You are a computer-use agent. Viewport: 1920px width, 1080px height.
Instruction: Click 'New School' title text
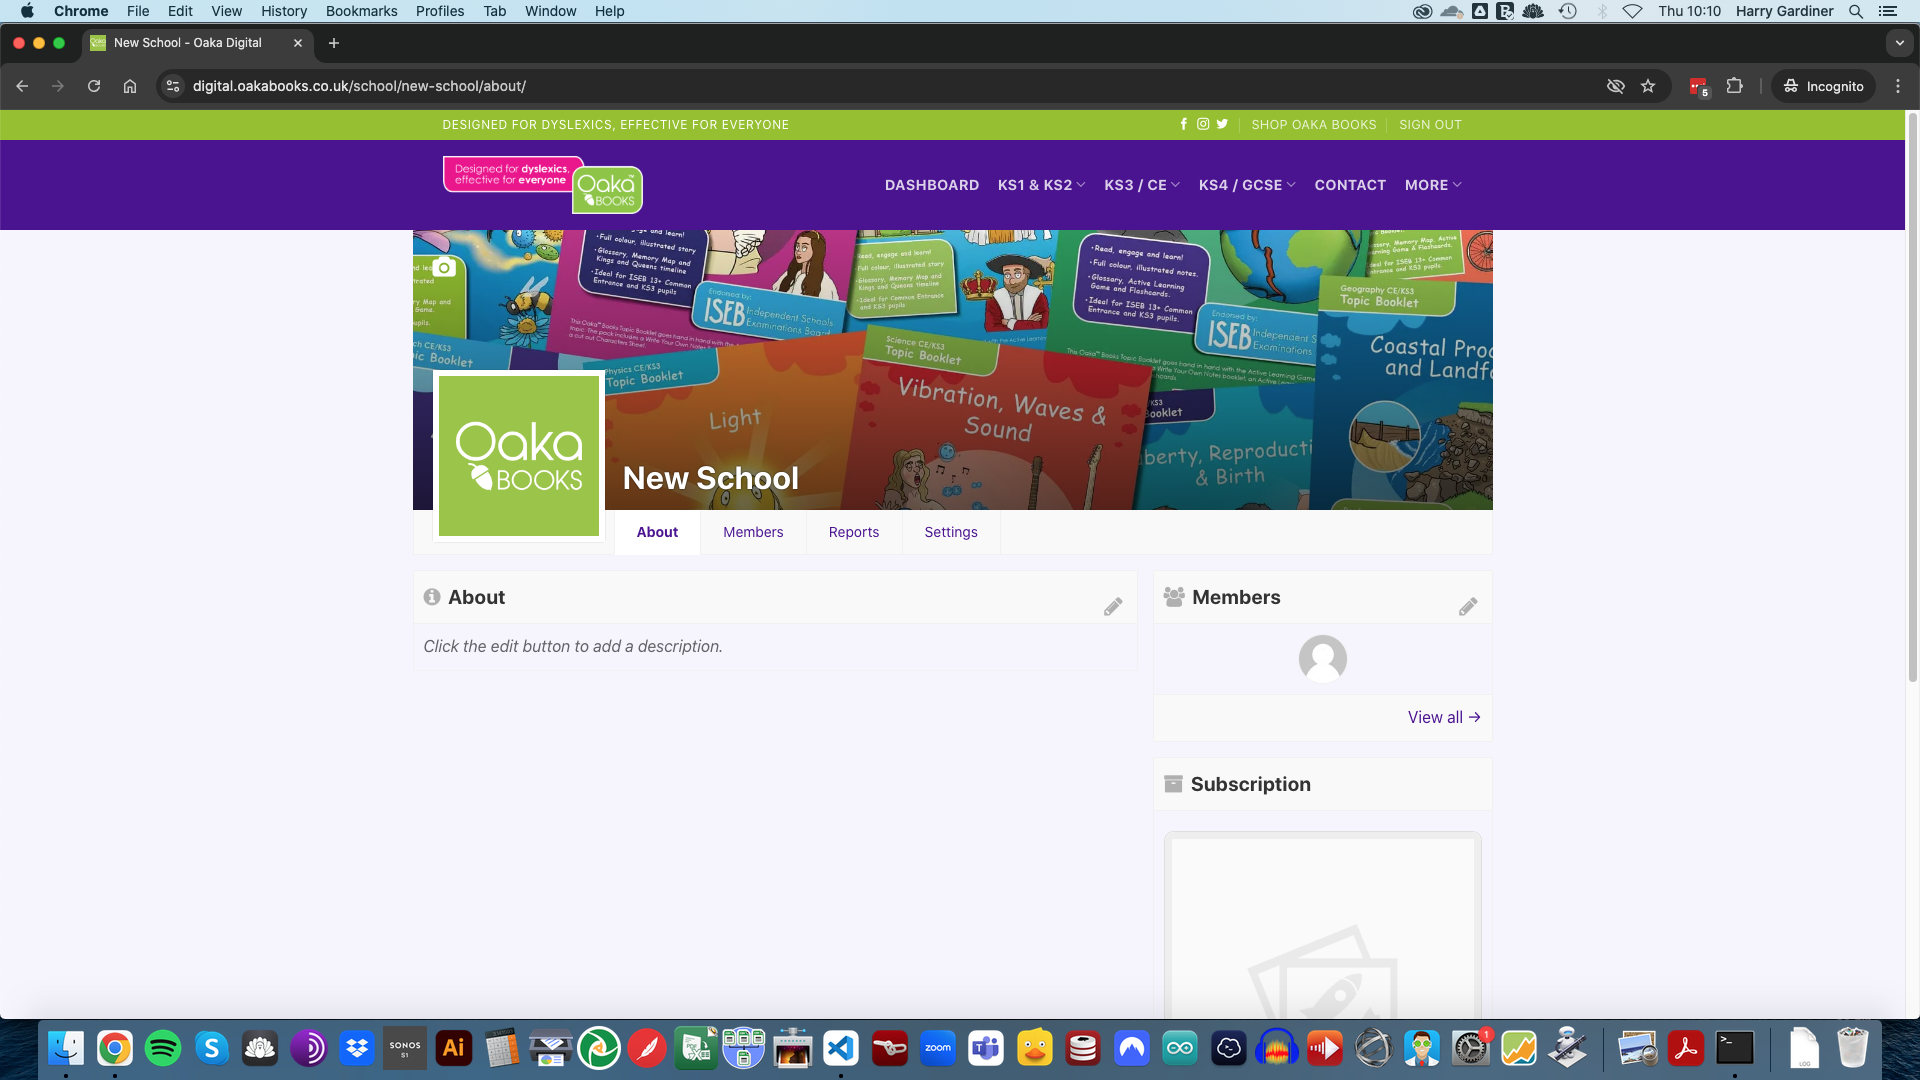point(710,478)
